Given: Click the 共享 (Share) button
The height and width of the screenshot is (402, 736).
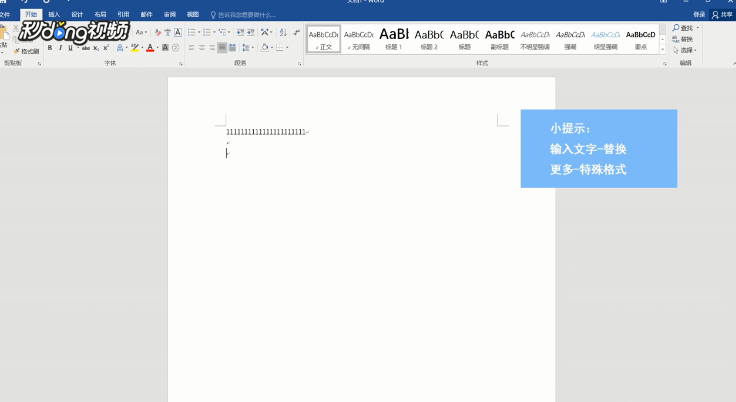Looking at the screenshot, I should (722, 15).
